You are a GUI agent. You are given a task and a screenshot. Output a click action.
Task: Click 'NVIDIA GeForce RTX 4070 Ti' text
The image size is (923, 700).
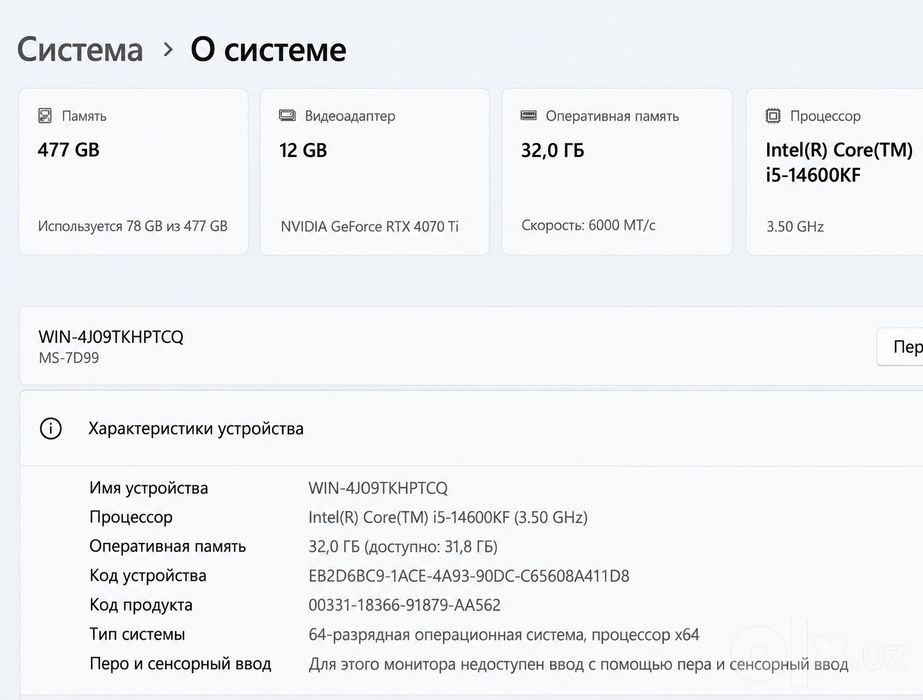(x=370, y=227)
